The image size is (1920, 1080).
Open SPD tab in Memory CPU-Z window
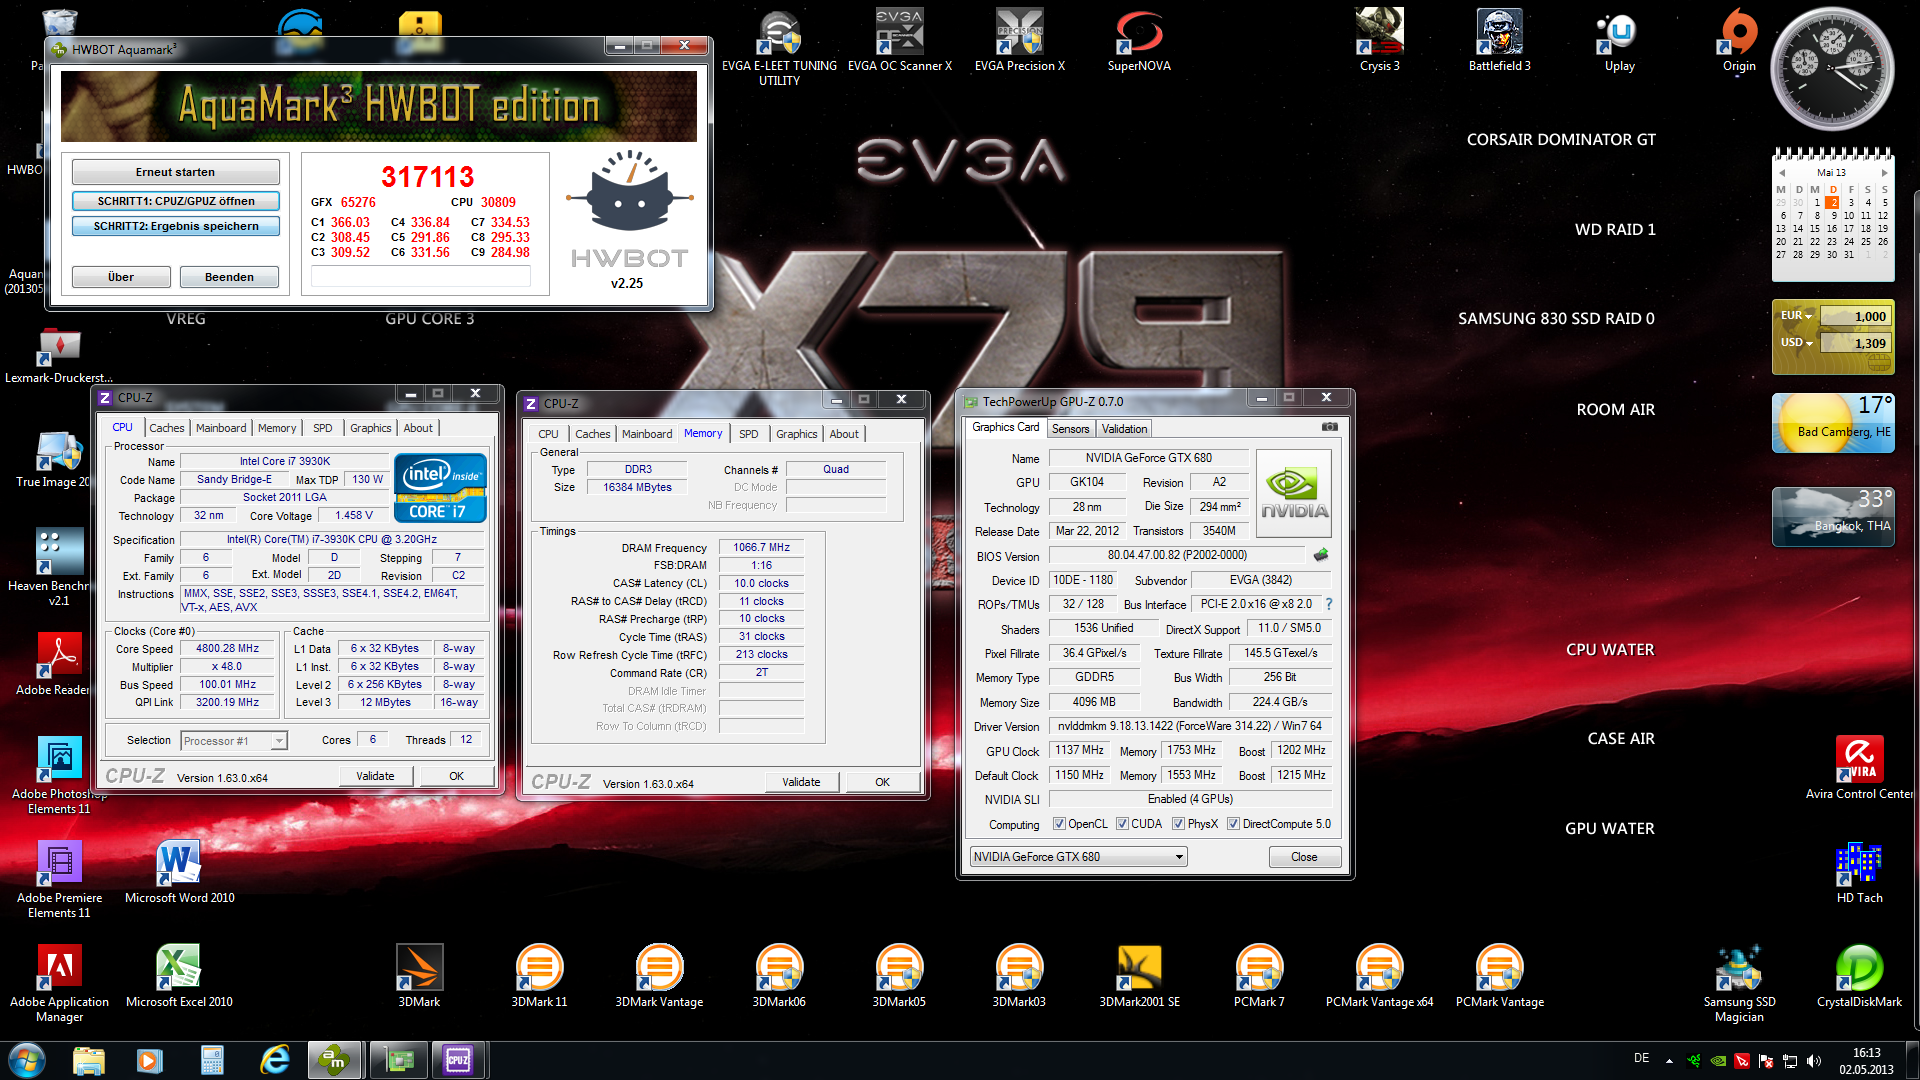(x=749, y=434)
